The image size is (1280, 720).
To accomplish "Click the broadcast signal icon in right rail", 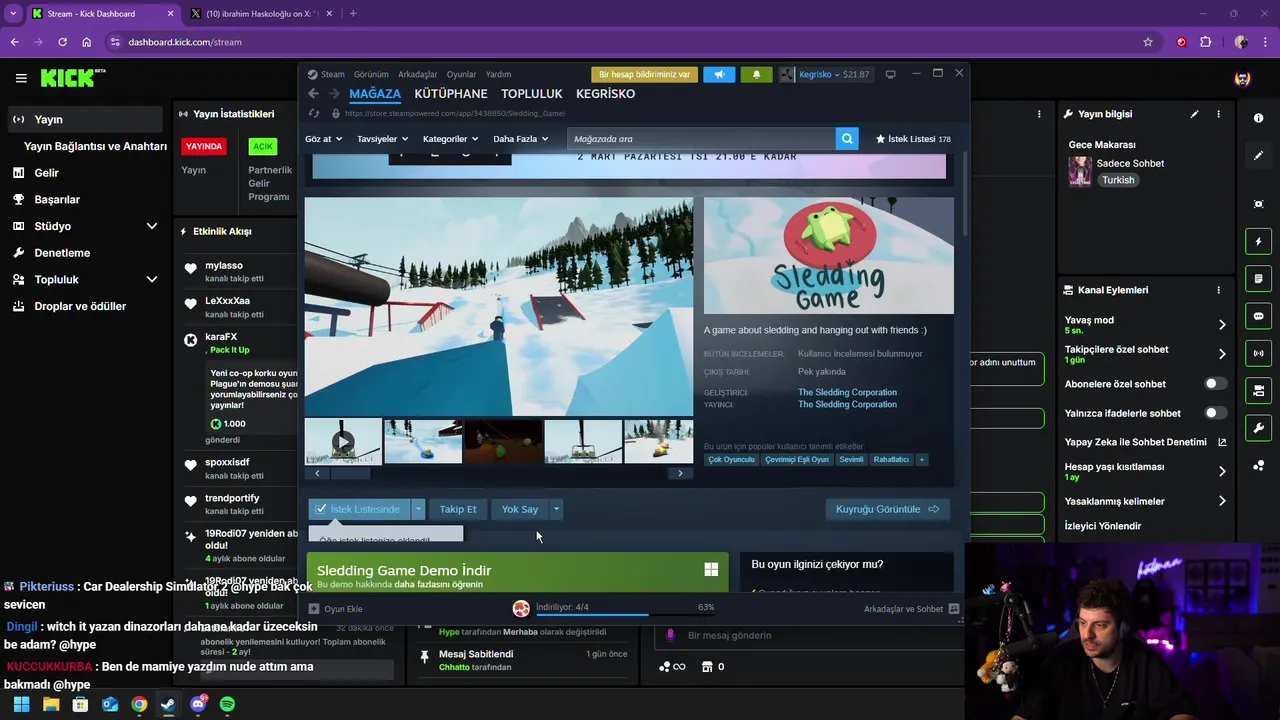I will tap(1258, 353).
